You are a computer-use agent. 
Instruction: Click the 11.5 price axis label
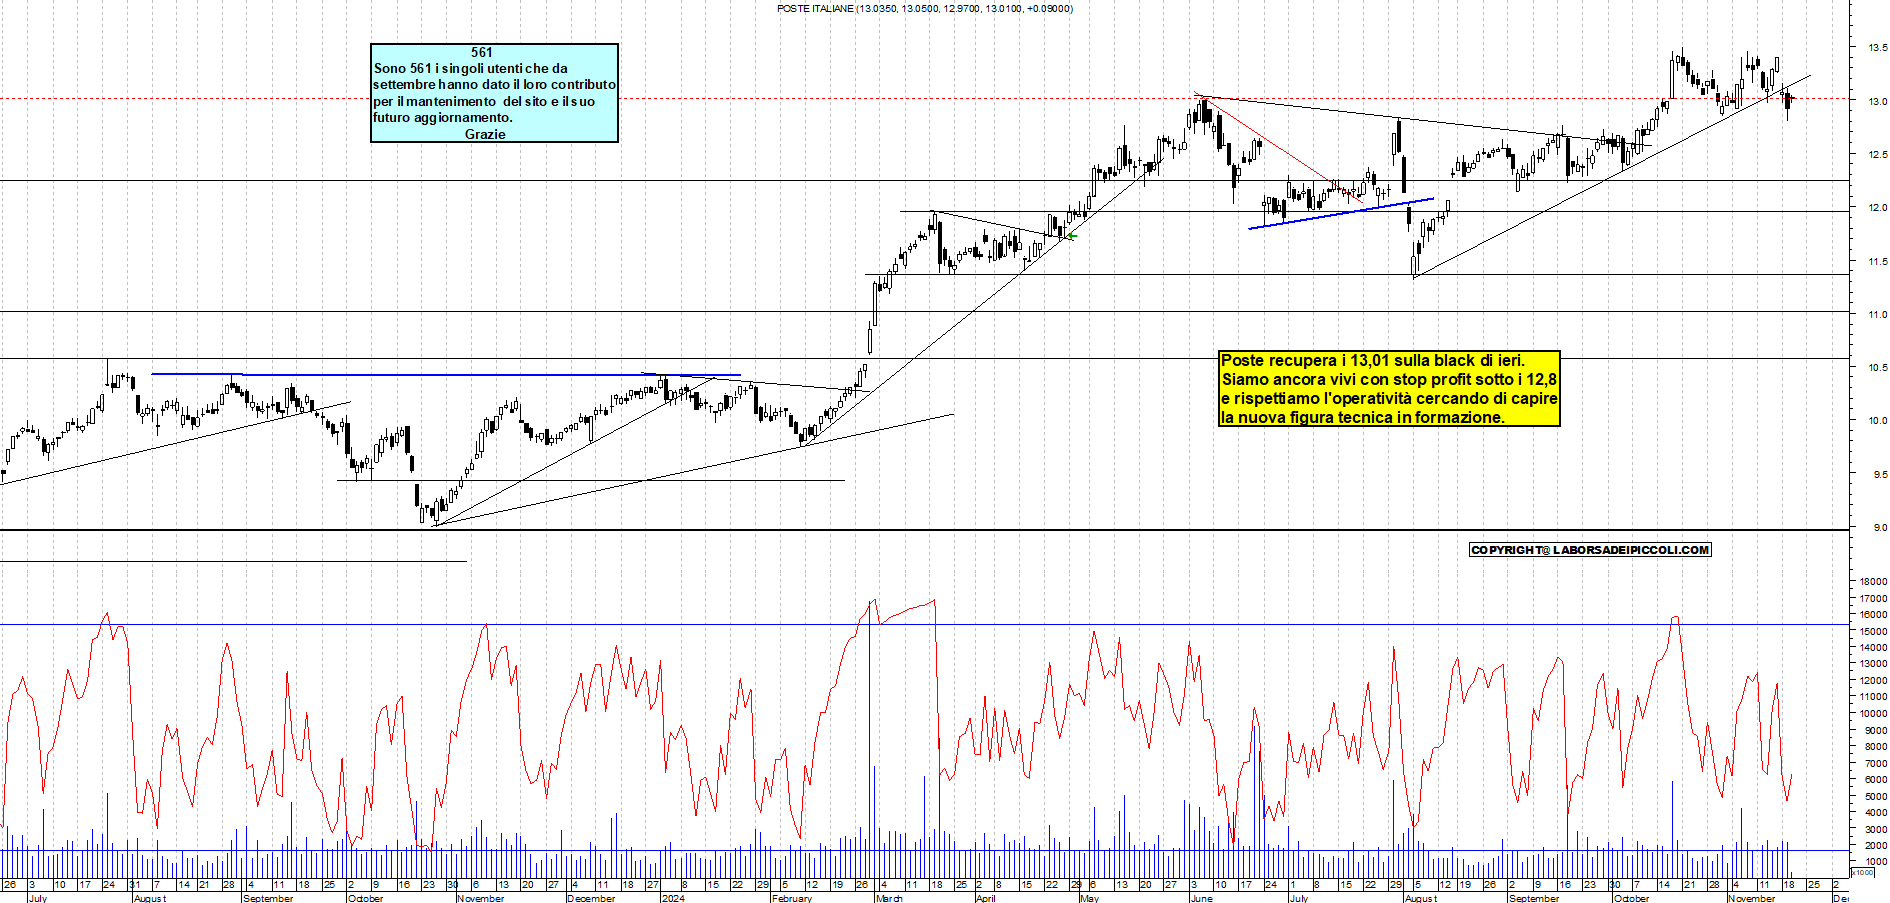click(x=1877, y=262)
